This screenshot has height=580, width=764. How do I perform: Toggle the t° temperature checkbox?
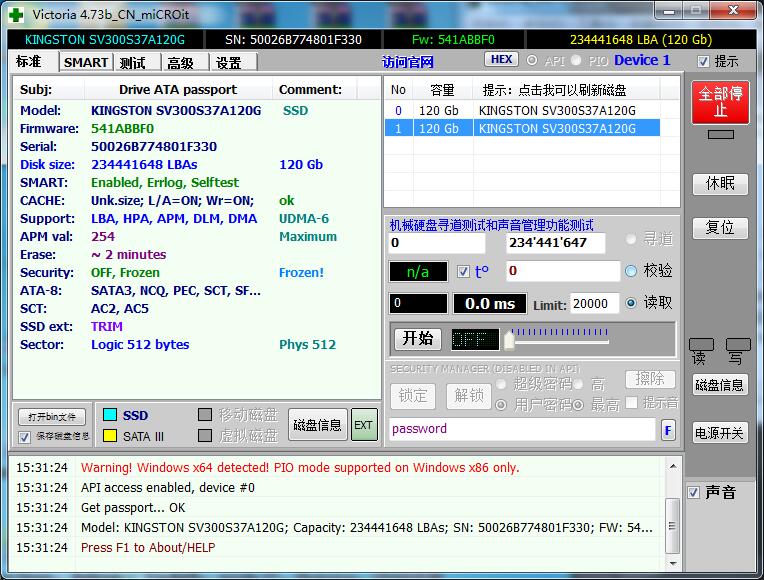(463, 271)
